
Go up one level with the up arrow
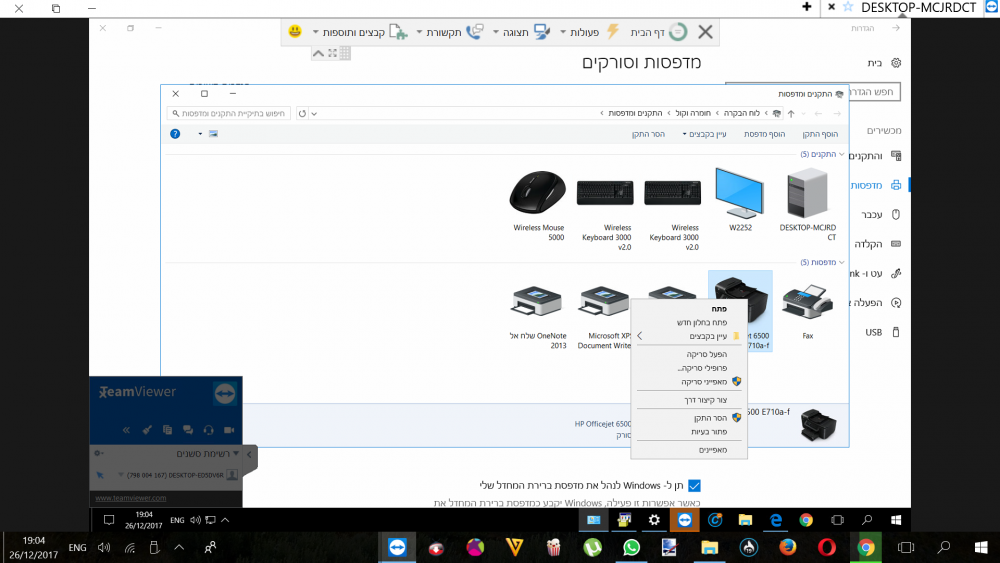click(791, 113)
